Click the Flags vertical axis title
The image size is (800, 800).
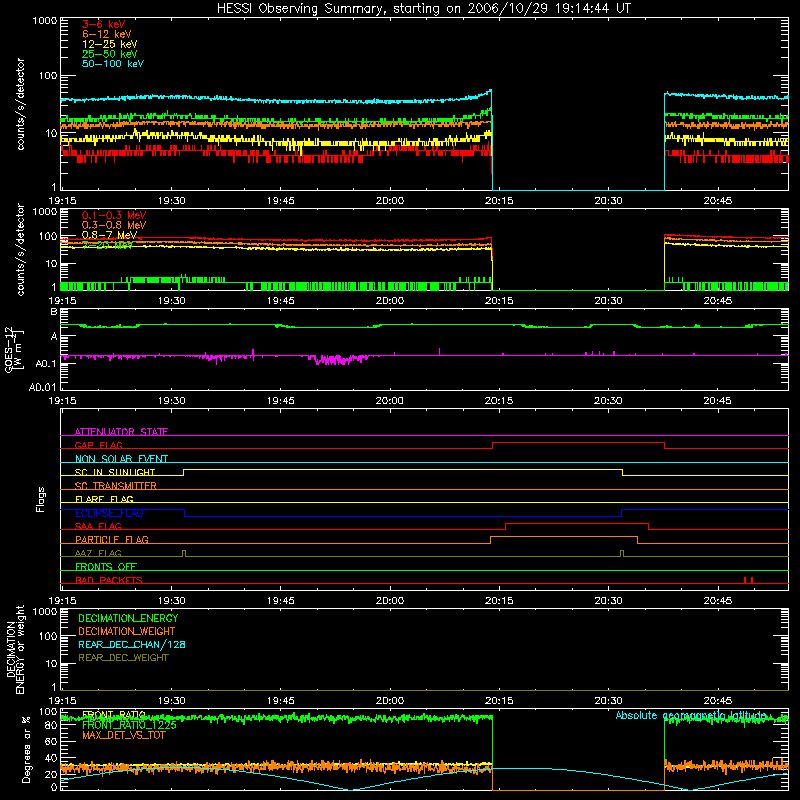click(41, 499)
